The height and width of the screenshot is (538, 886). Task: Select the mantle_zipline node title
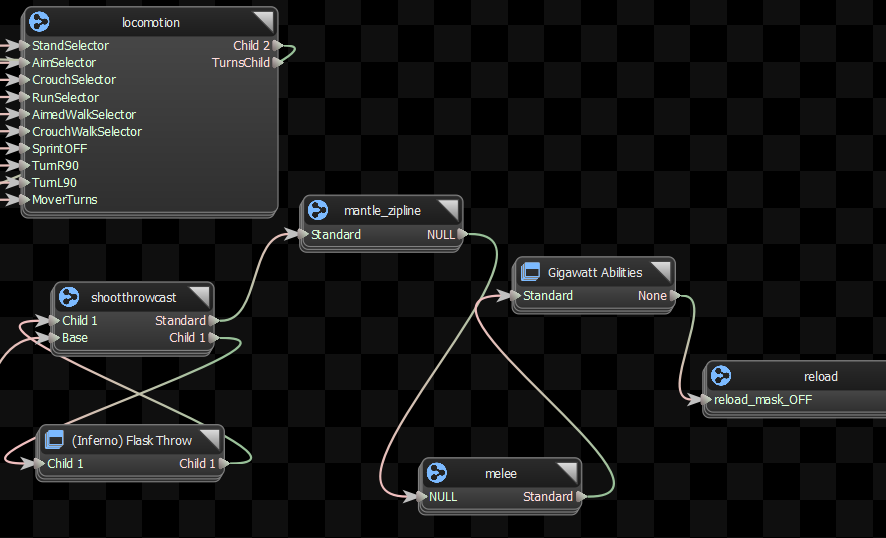(383, 211)
